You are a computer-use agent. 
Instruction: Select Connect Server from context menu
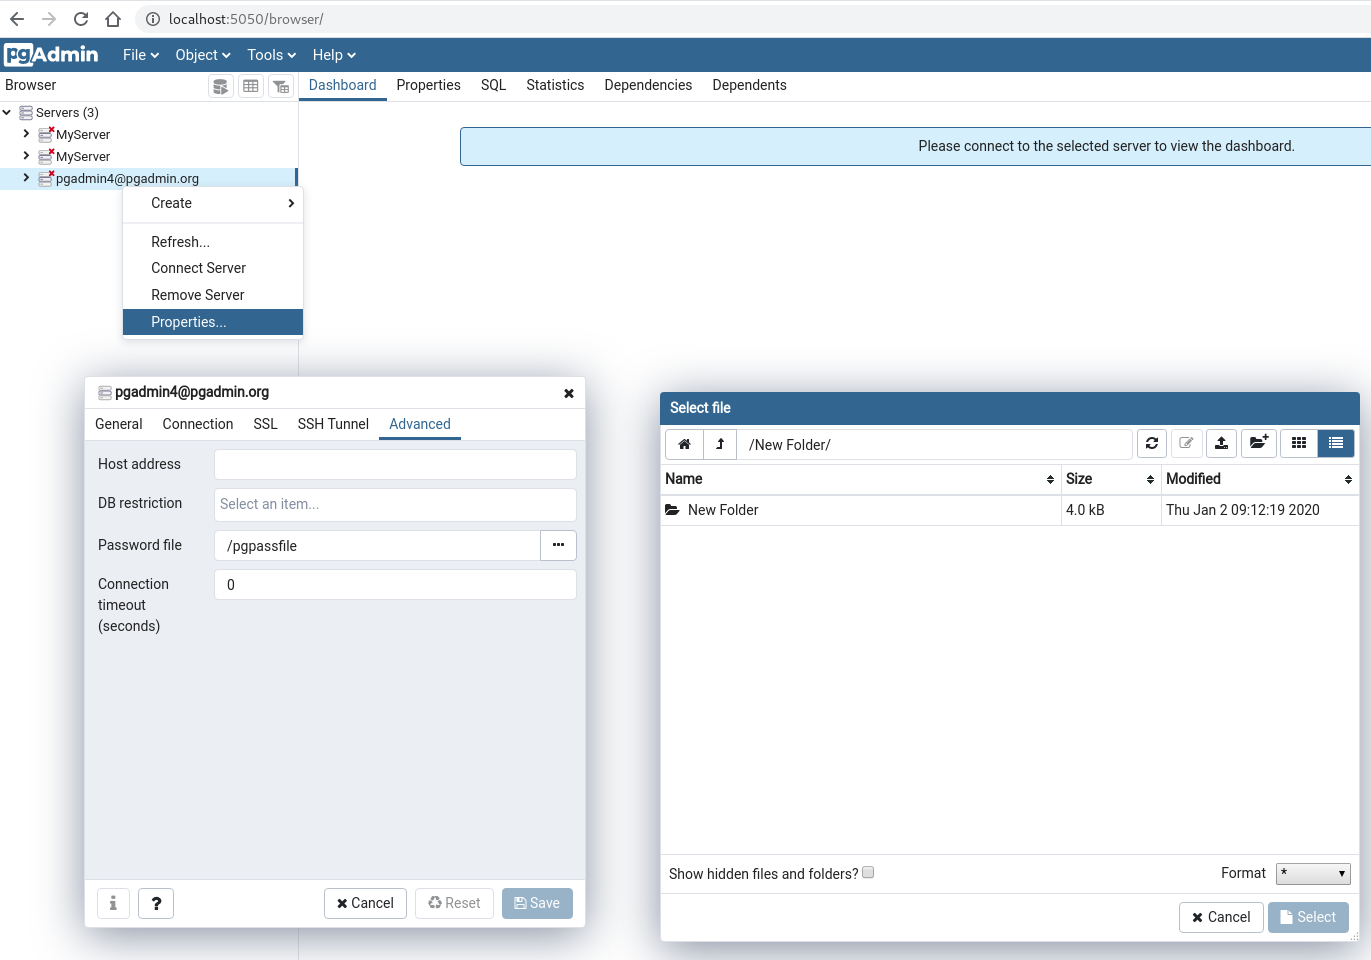(198, 268)
